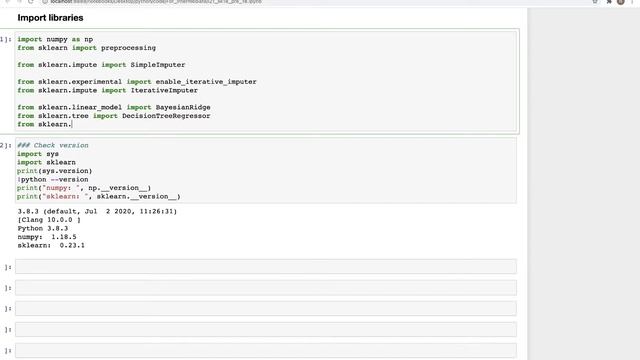
Task: Click the 'from sklearn import preprocessing' line
Action: [x=87, y=48]
